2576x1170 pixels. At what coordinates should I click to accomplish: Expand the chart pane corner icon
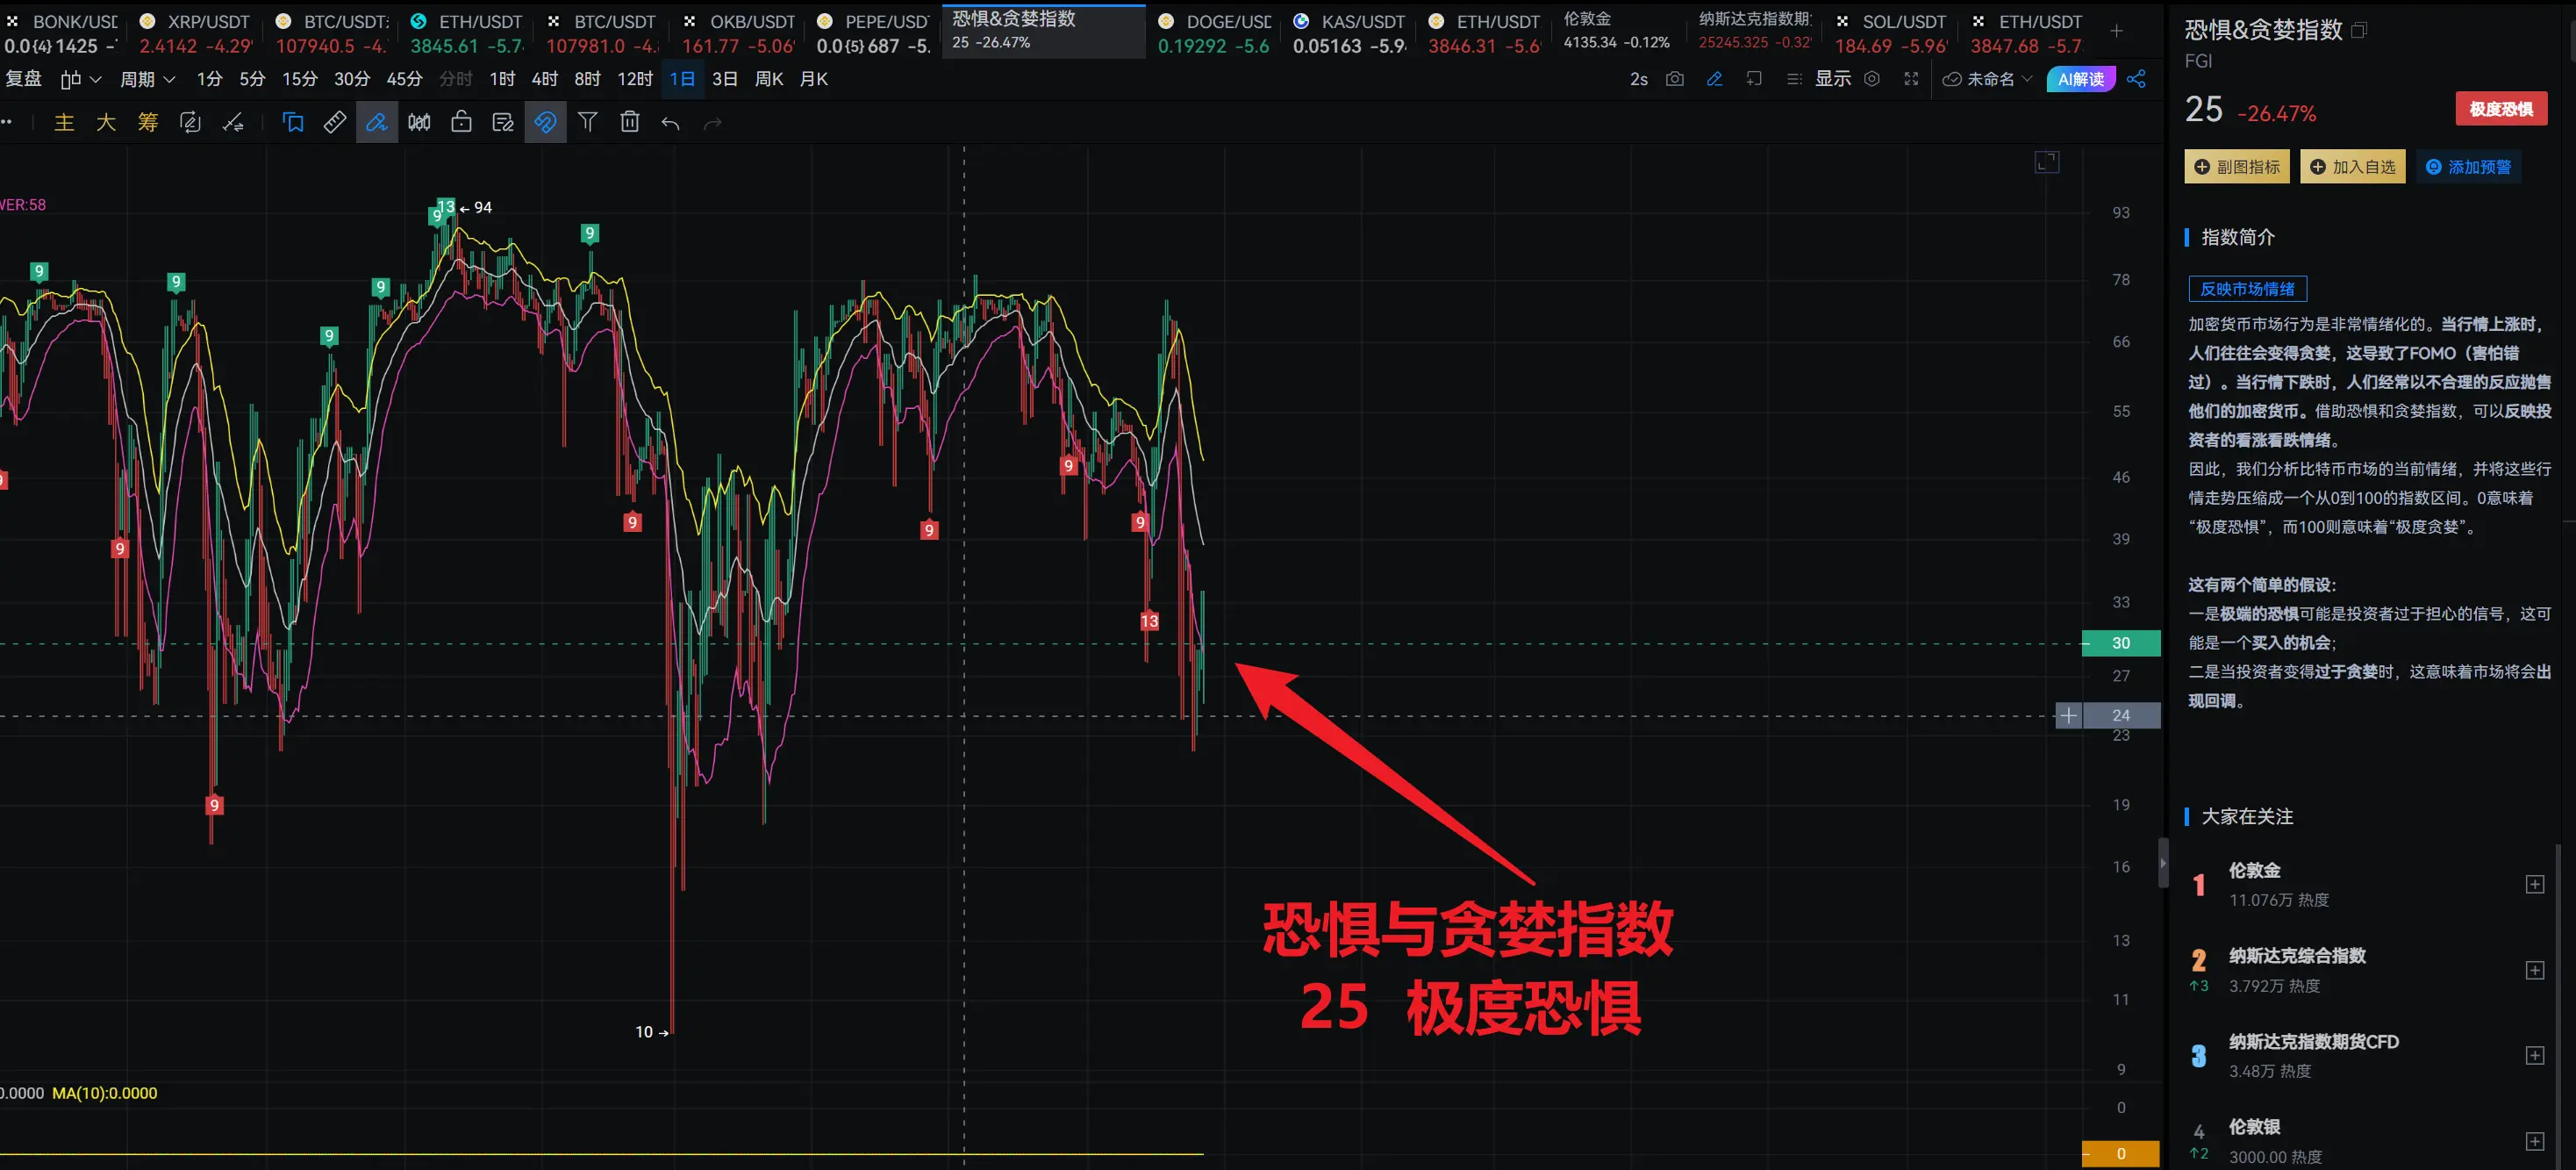click(2047, 162)
